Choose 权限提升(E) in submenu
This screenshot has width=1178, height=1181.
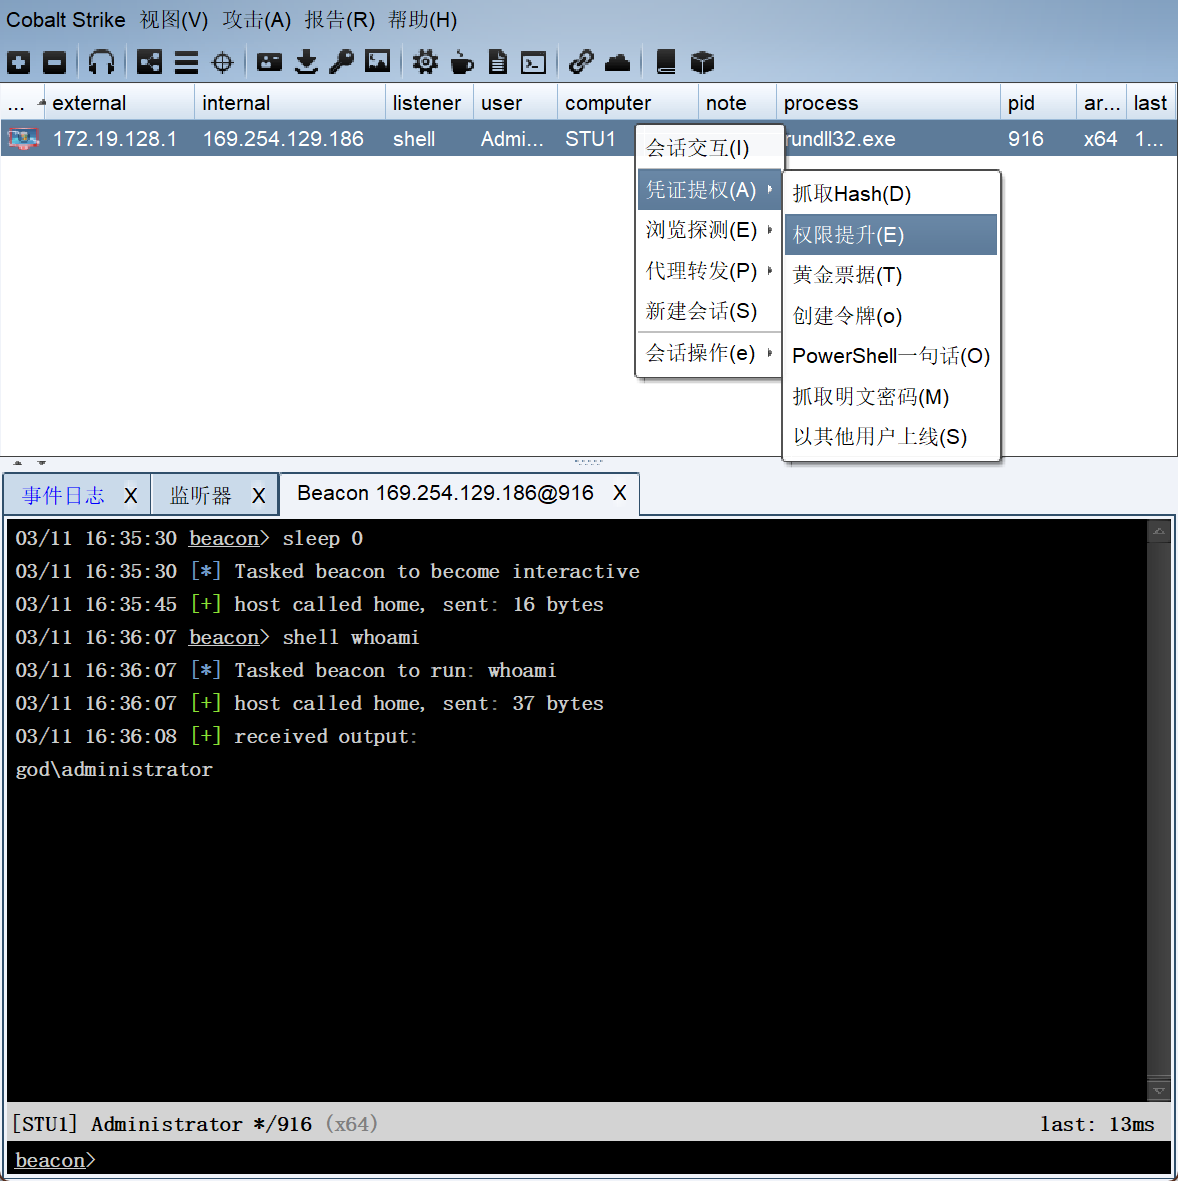click(x=890, y=235)
